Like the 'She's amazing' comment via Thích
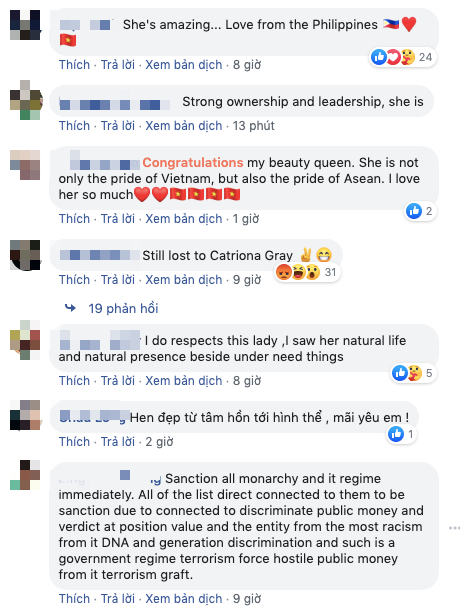Screen dimensions: 460x616 [x=74, y=64]
